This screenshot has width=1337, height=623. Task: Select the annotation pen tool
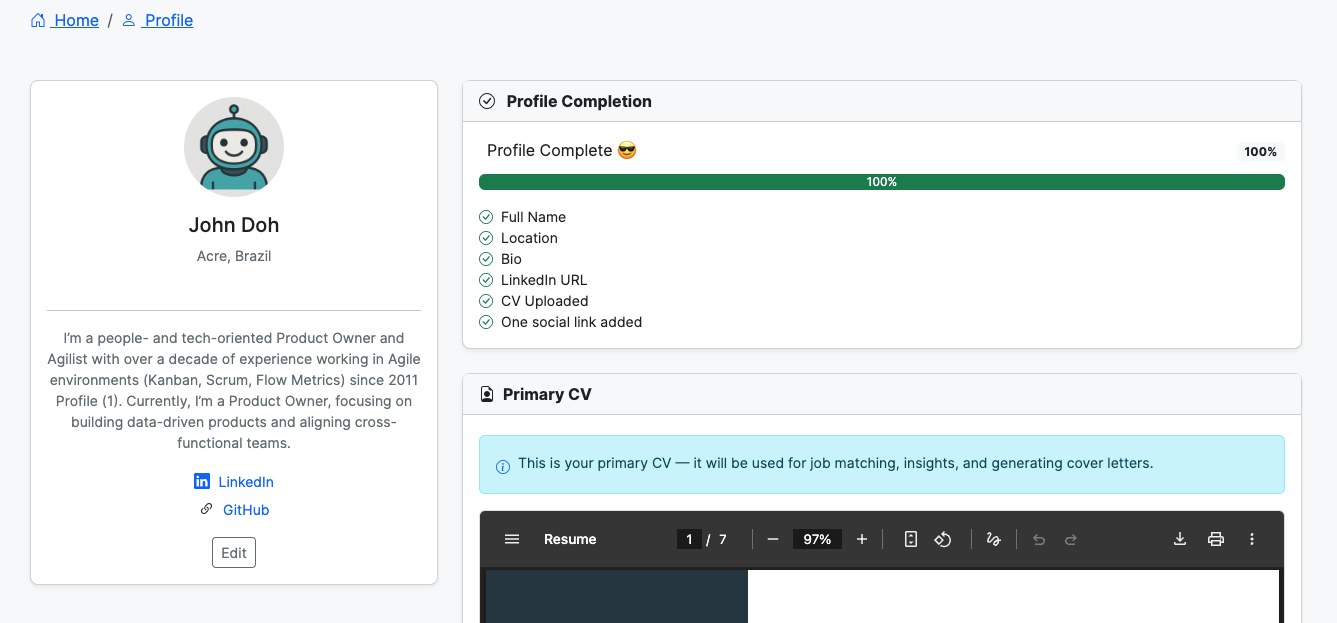993,539
